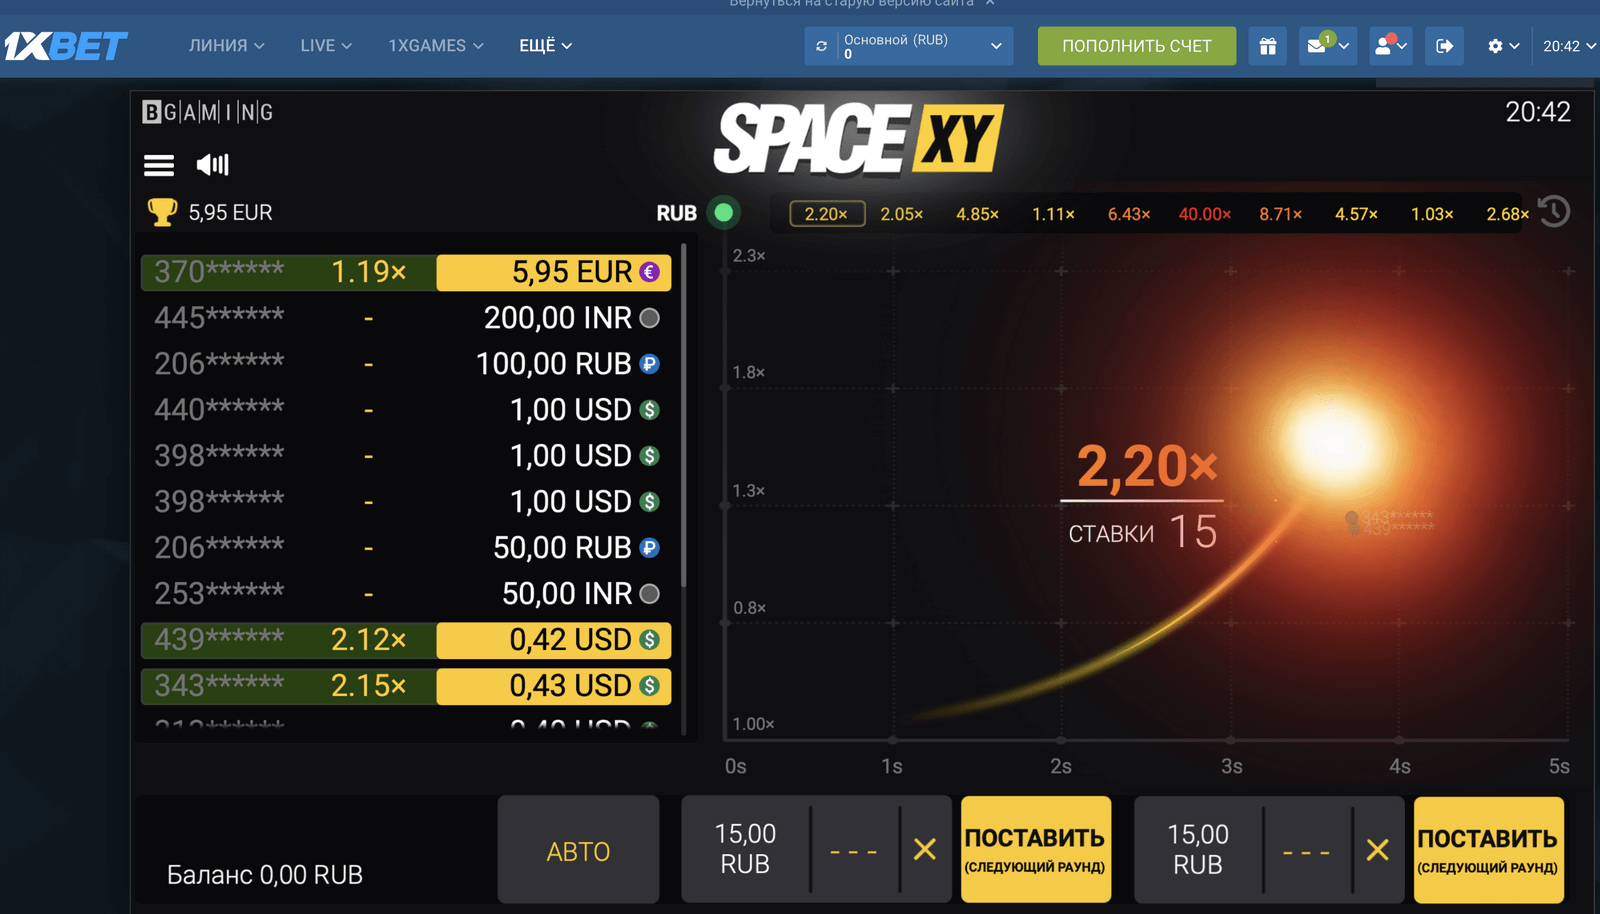Open the user account profile icon
The width and height of the screenshot is (1600, 914).
pyautogui.click(x=1385, y=46)
